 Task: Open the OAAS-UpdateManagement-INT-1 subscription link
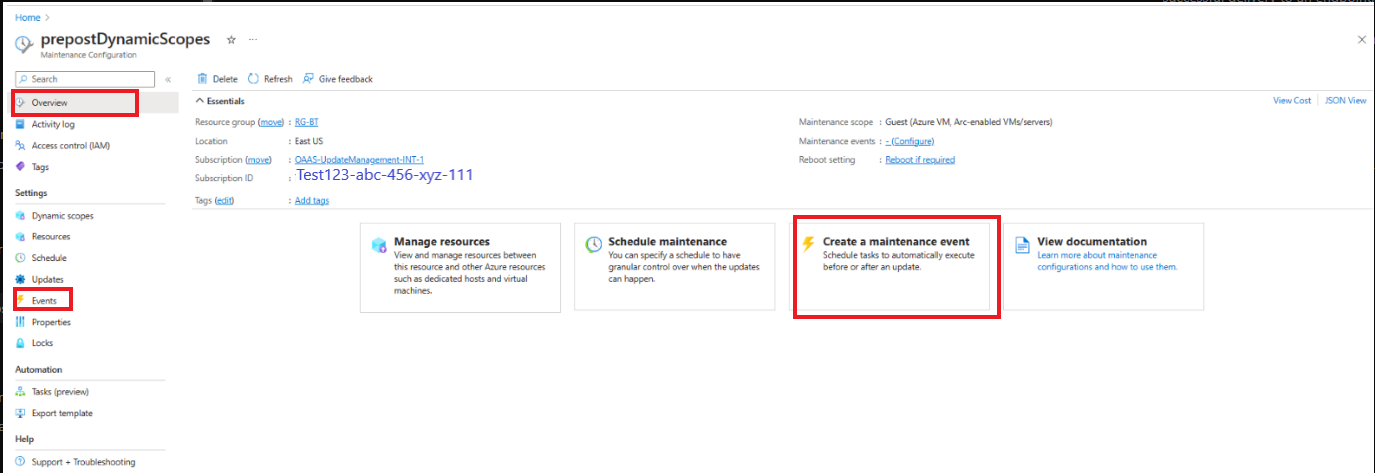click(x=359, y=160)
